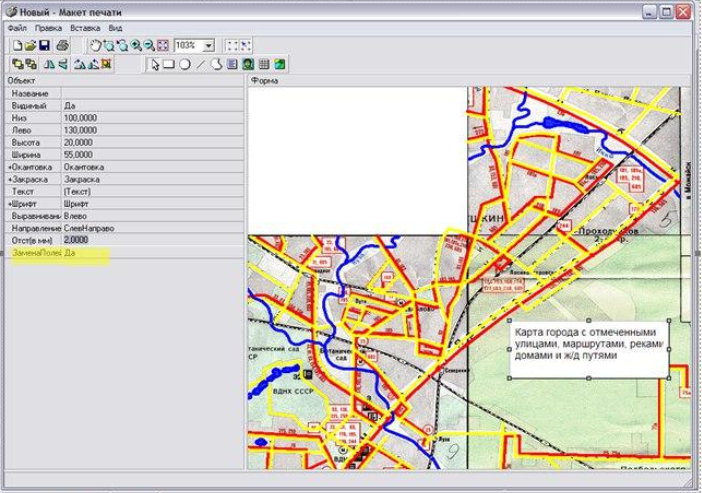Fit the whole page in view

pos(163,45)
